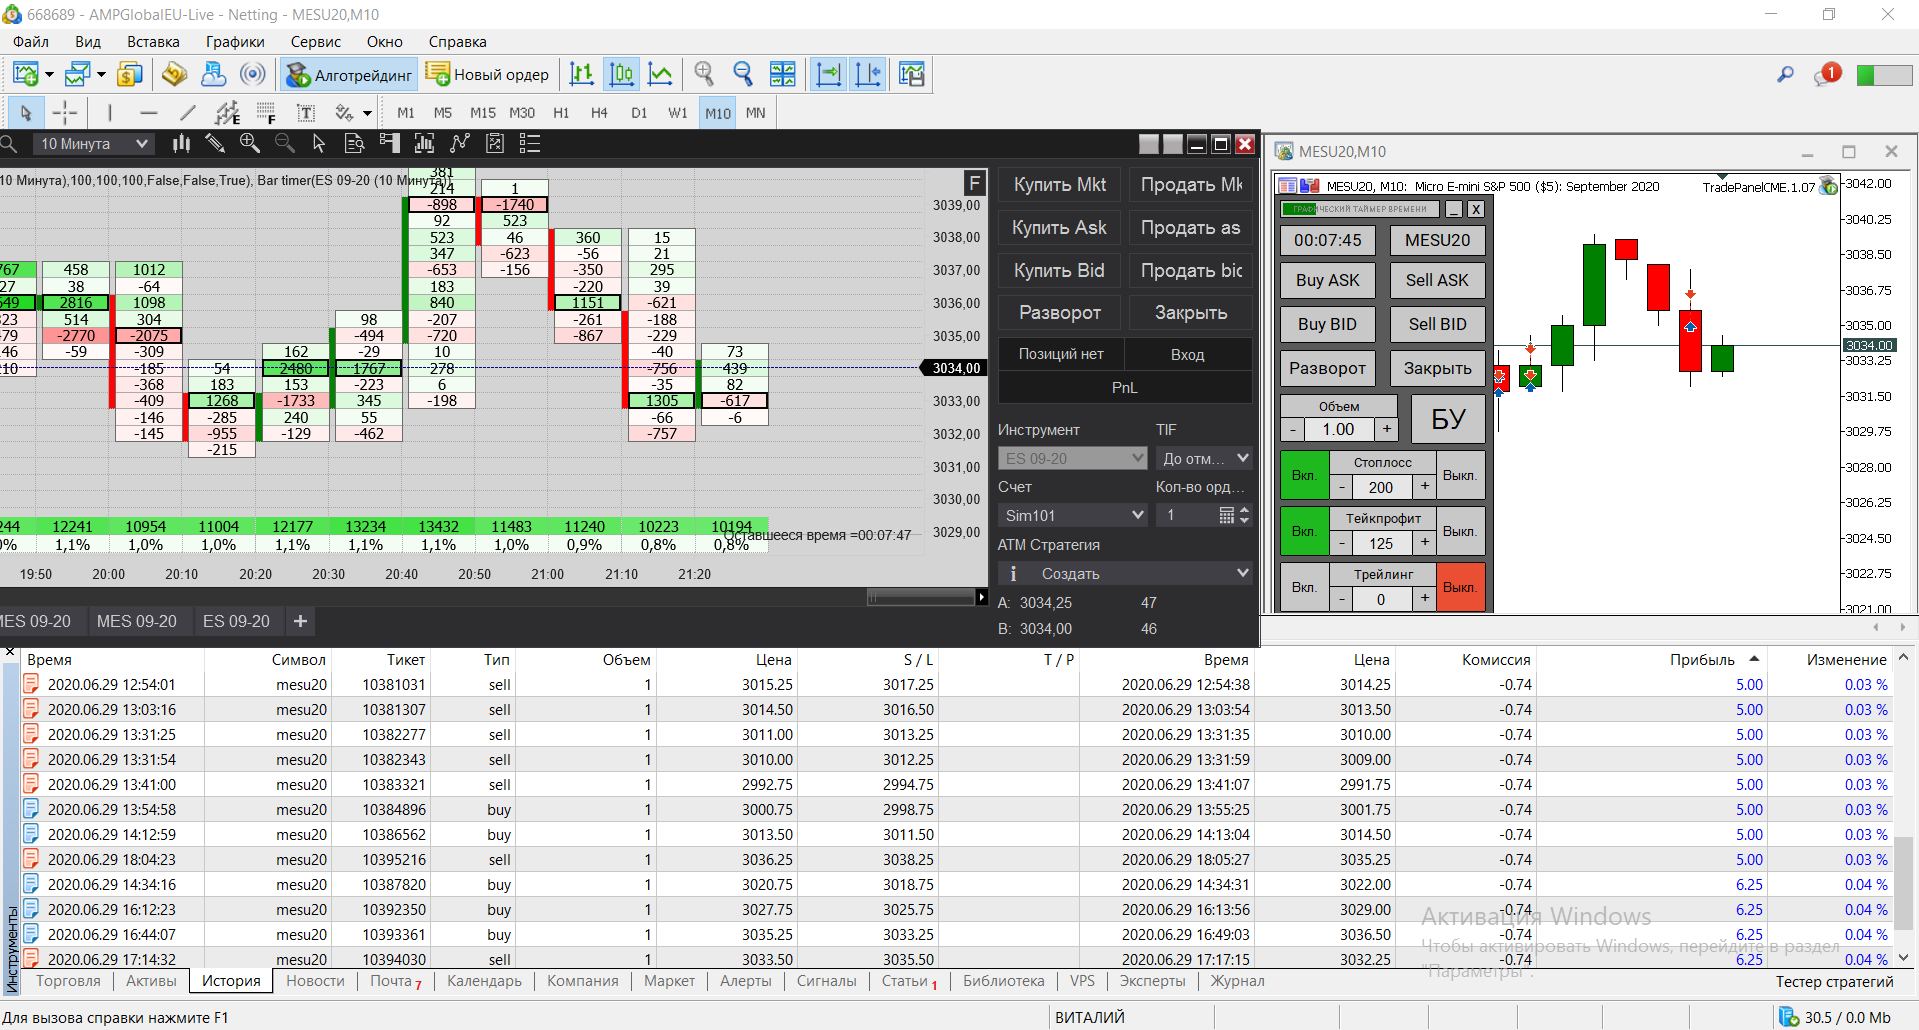Open the Navigator folder icon
The height and width of the screenshot is (1030, 1919).
174,74
